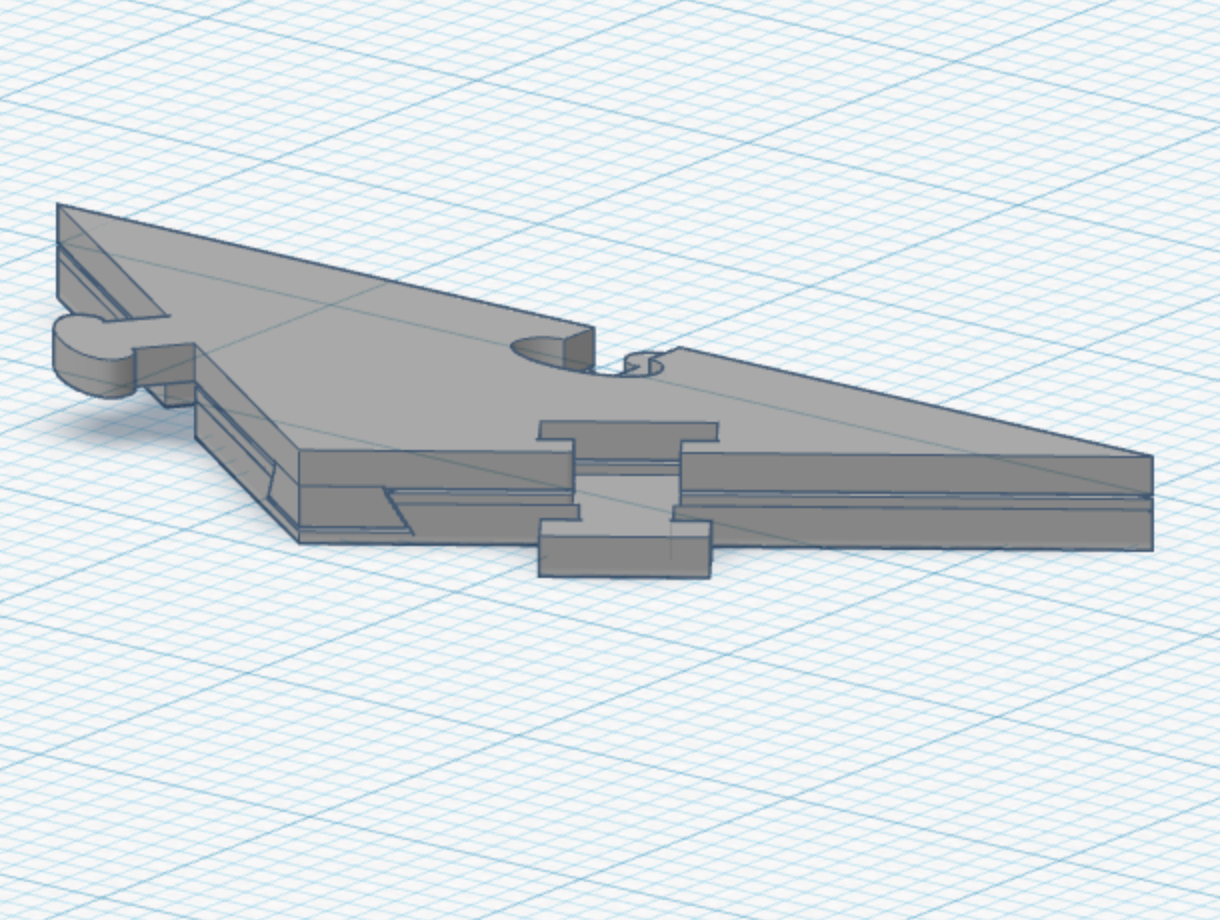Click the small hook beside the cutout
The width and height of the screenshot is (1220, 920).
tap(642, 363)
